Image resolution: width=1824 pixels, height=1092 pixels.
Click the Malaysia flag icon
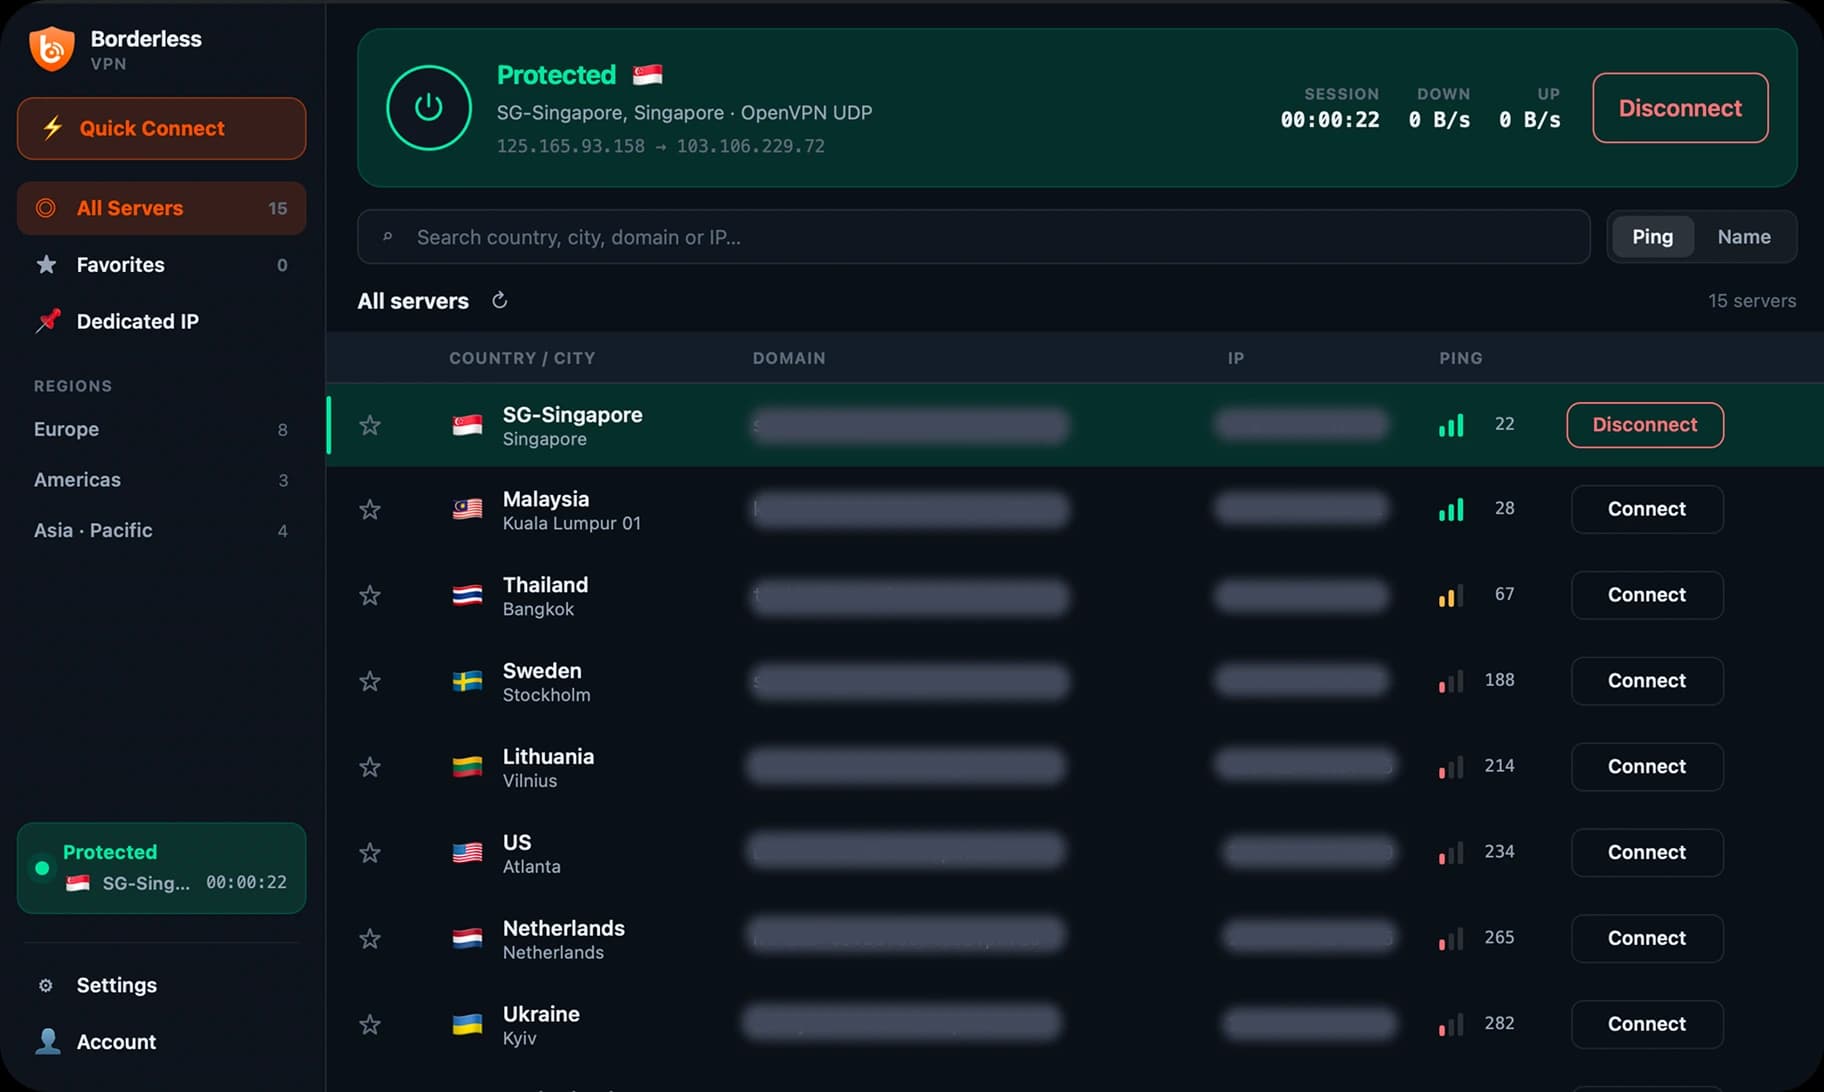[467, 509]
